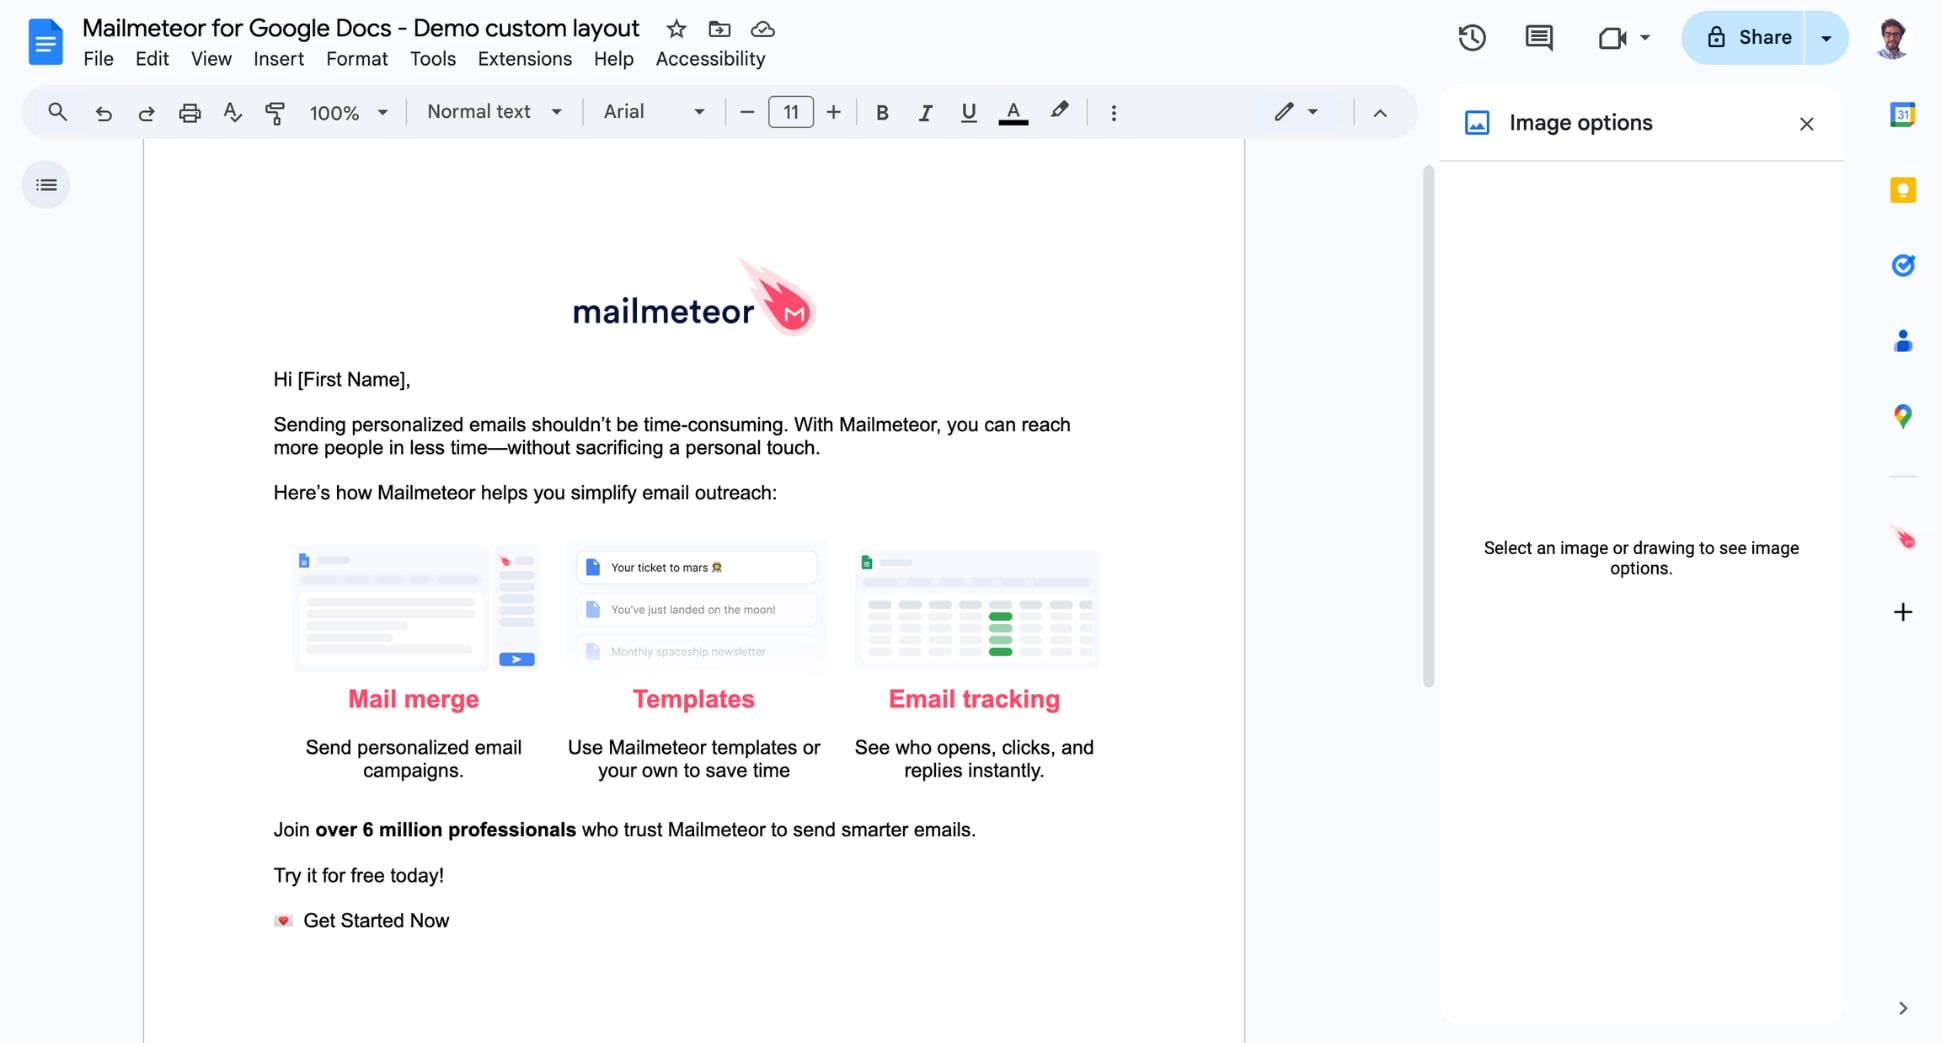
Task: Open the Insert menu
Action: [x=278, y=59]
